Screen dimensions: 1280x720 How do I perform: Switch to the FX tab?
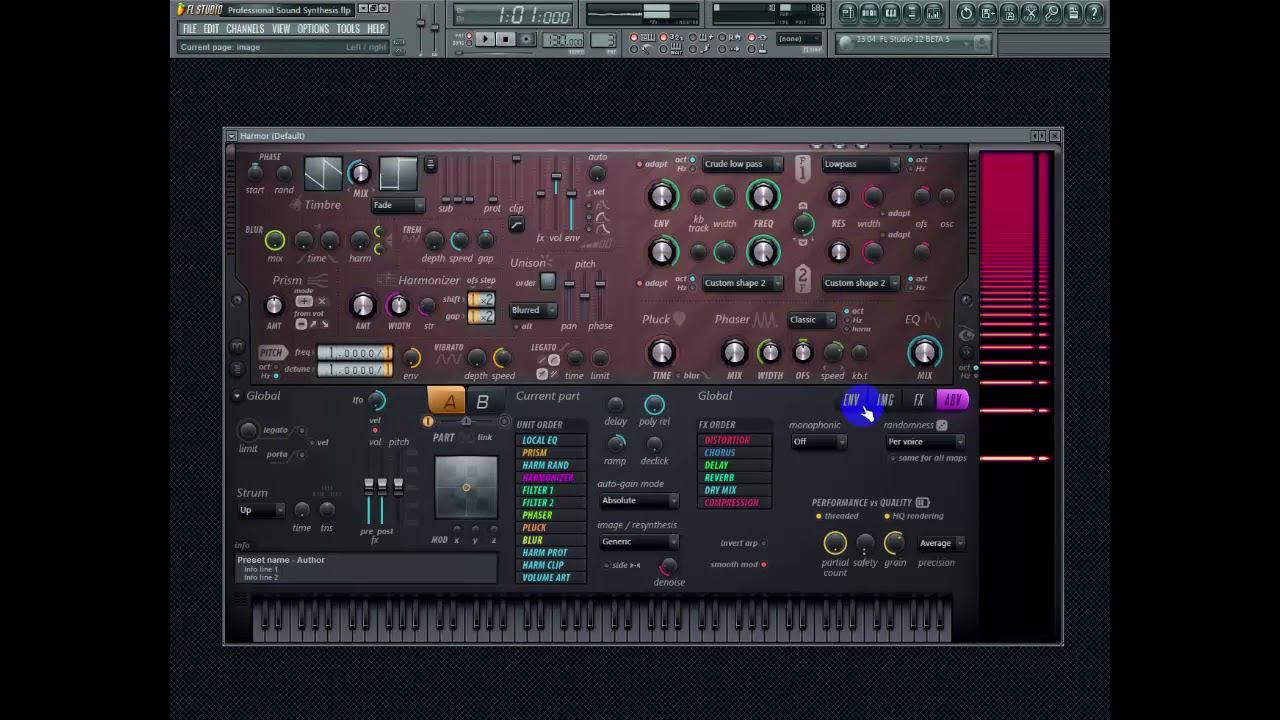pos(918,400)
